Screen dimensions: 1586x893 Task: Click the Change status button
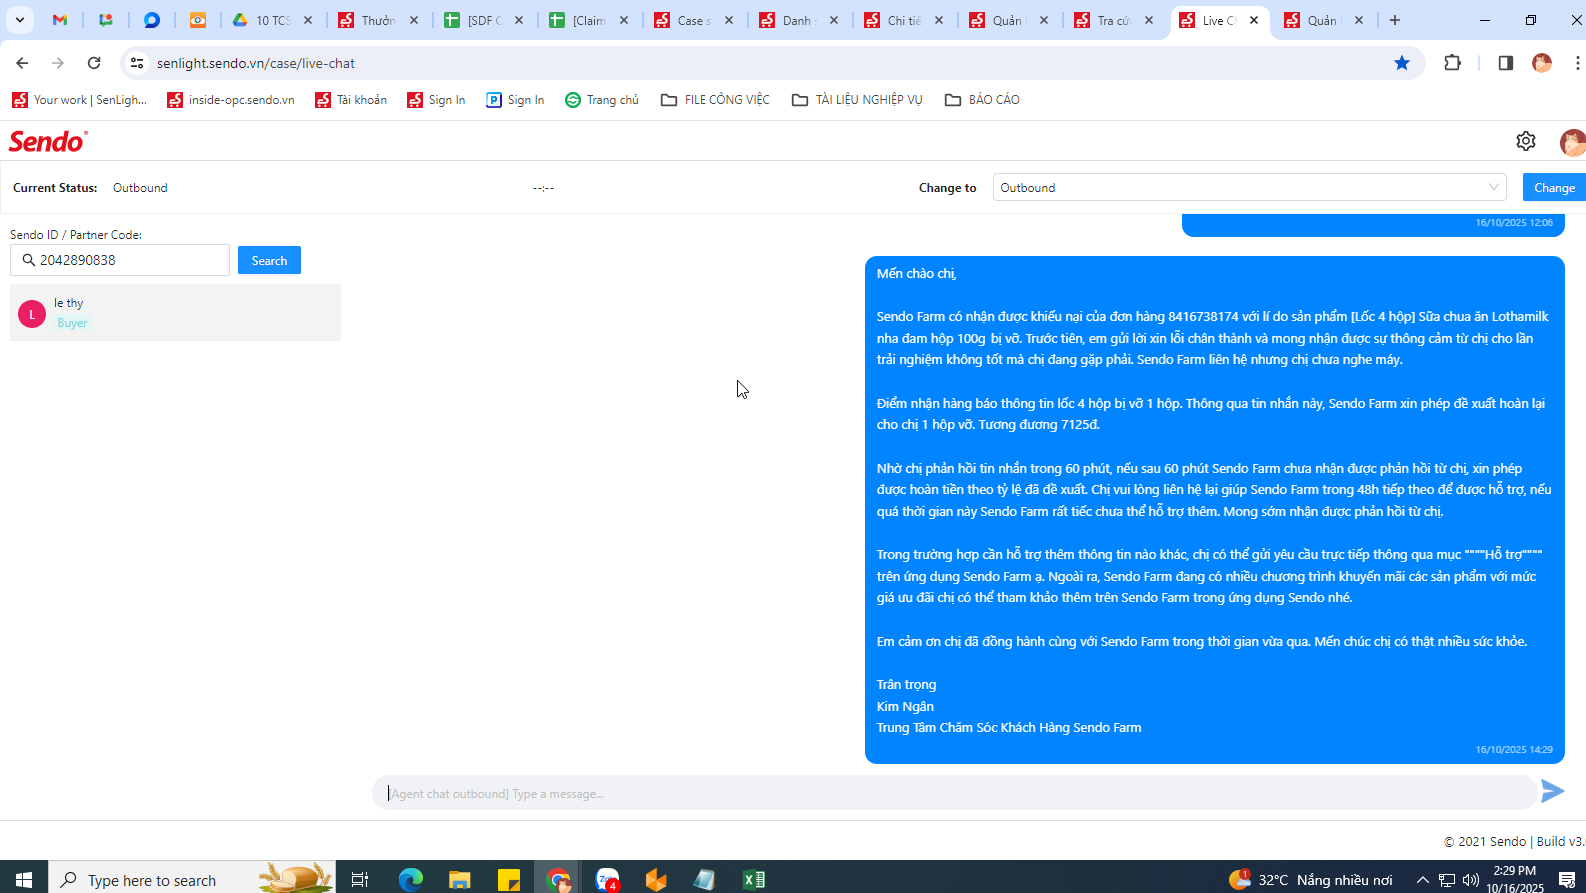[x=1554, y=188]
